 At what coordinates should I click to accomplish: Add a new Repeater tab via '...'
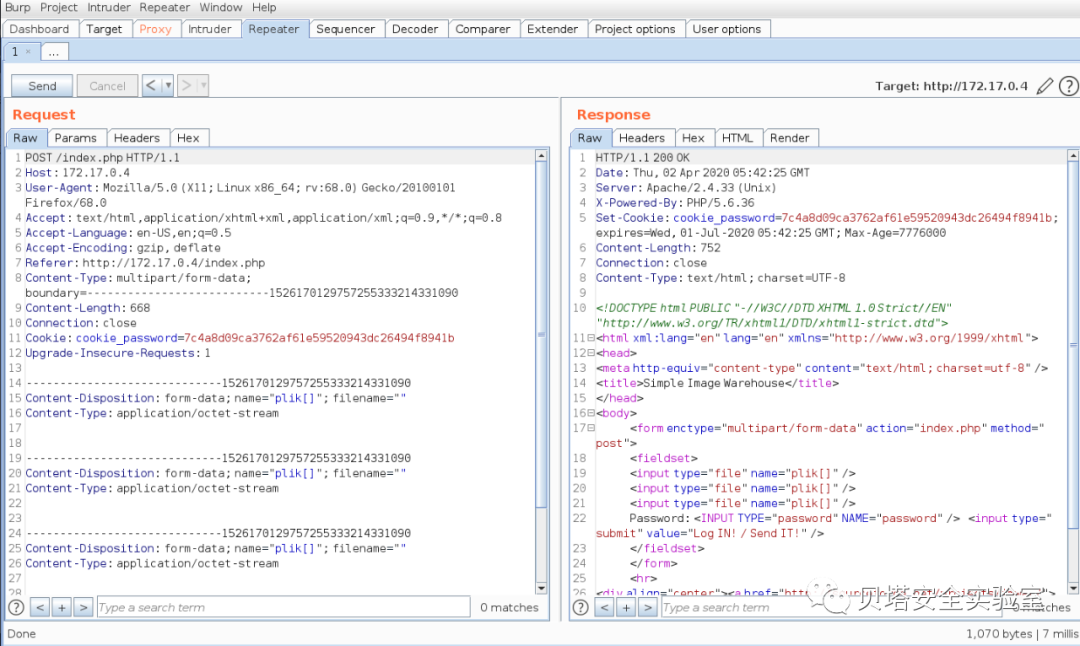pyautogui.click(x=54, y=52)
